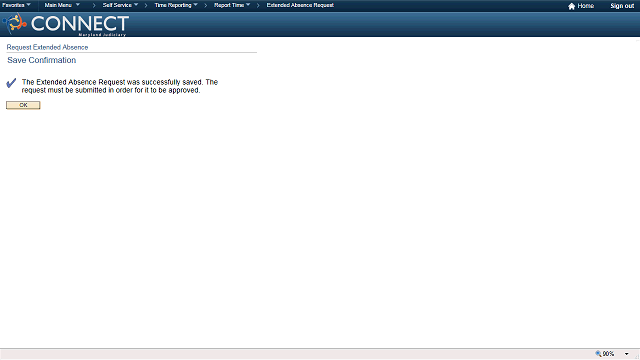Click the Favorites dropdown arrow

[x=29, y=5]
